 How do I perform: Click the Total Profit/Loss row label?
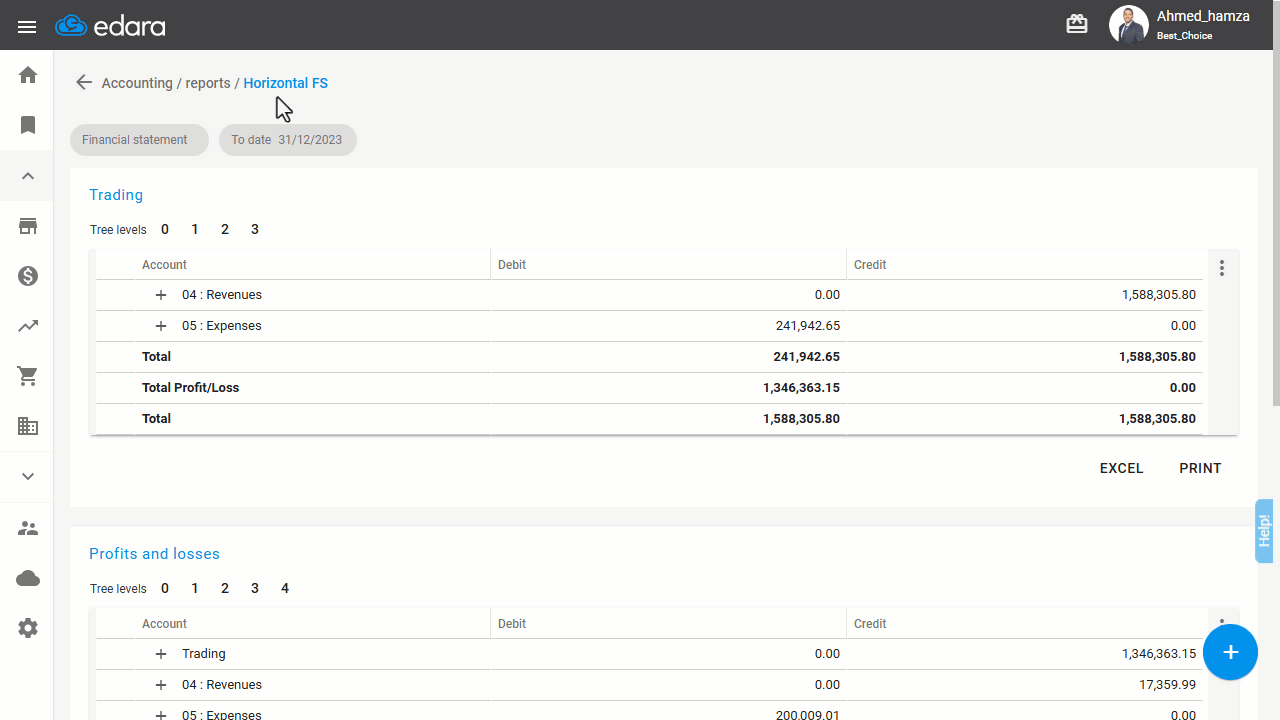(x=190, y=388)
